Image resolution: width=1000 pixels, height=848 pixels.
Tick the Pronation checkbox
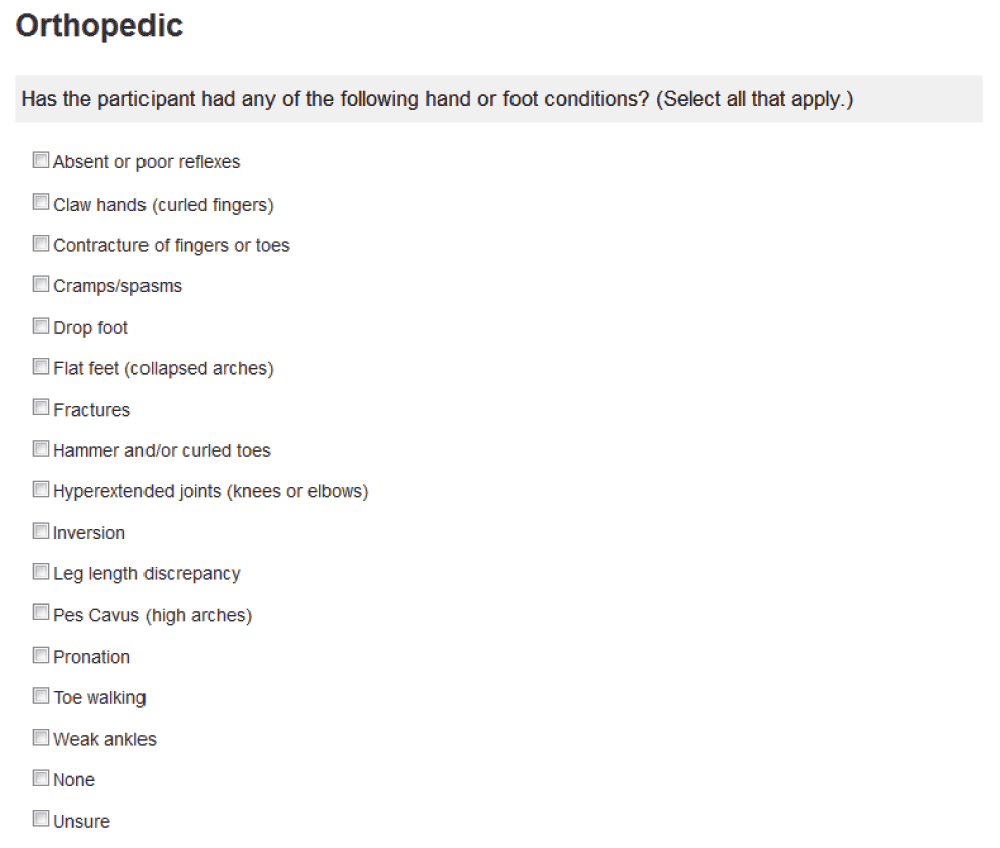pos(41,655)
